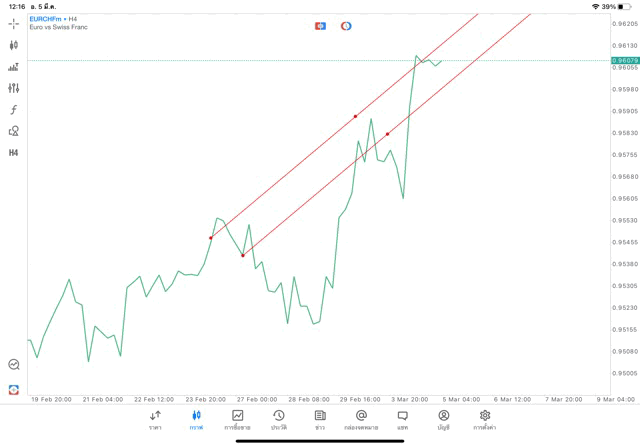Tap the red-blue circular clock icon

tap(346, 26)
